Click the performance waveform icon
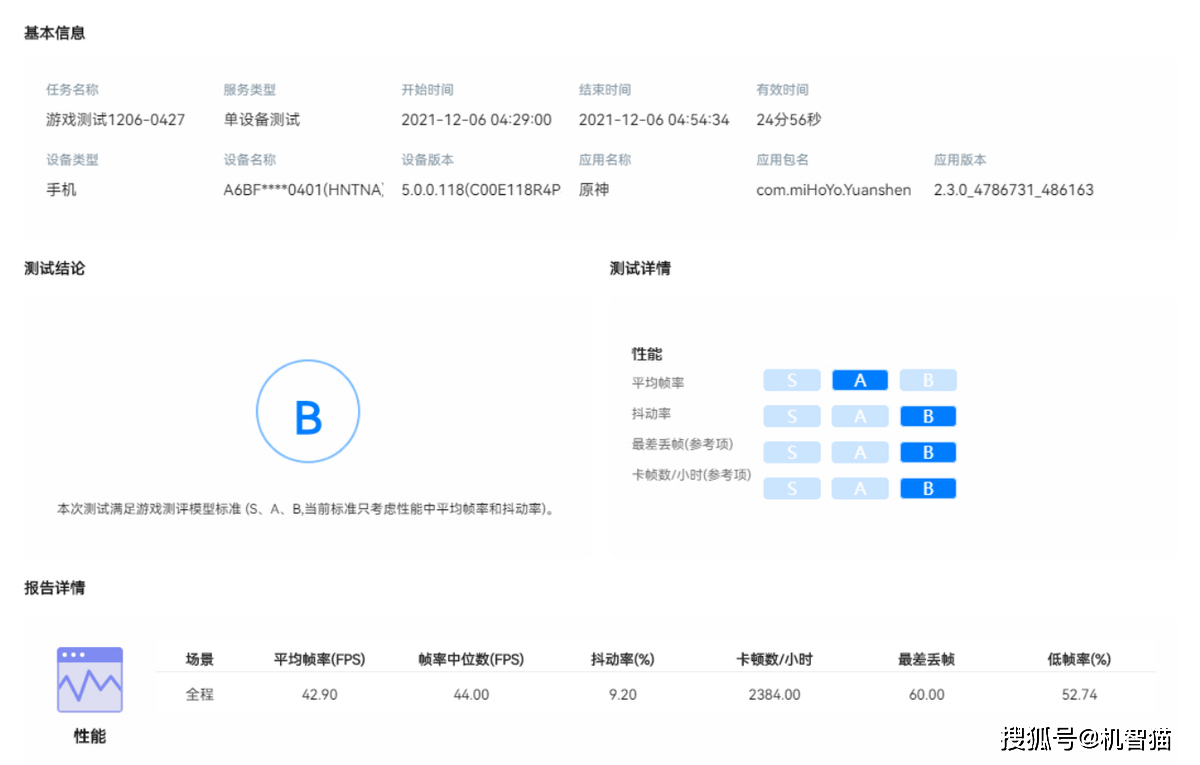Screen dimensions: 1200x765 point(90,680)
